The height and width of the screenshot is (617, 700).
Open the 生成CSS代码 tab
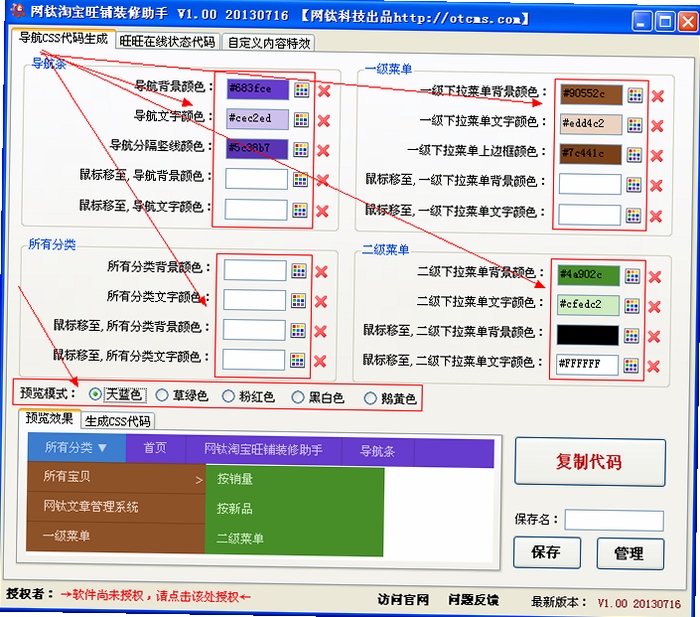coord(117,421)
